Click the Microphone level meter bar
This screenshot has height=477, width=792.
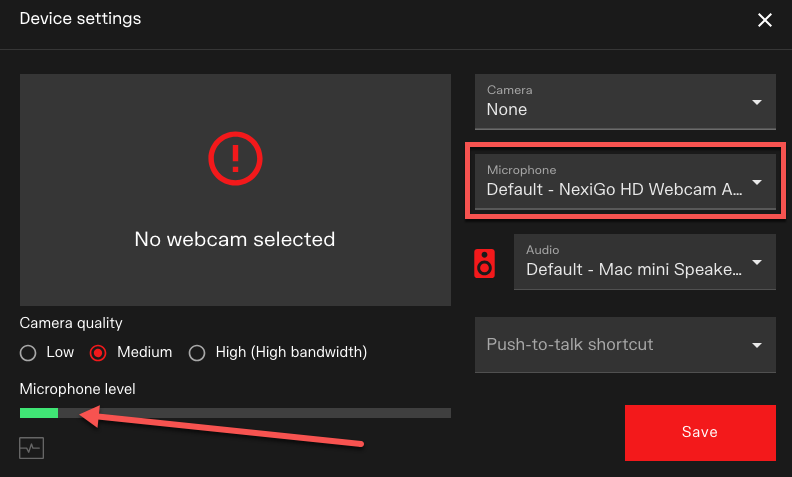click(235, 413)
